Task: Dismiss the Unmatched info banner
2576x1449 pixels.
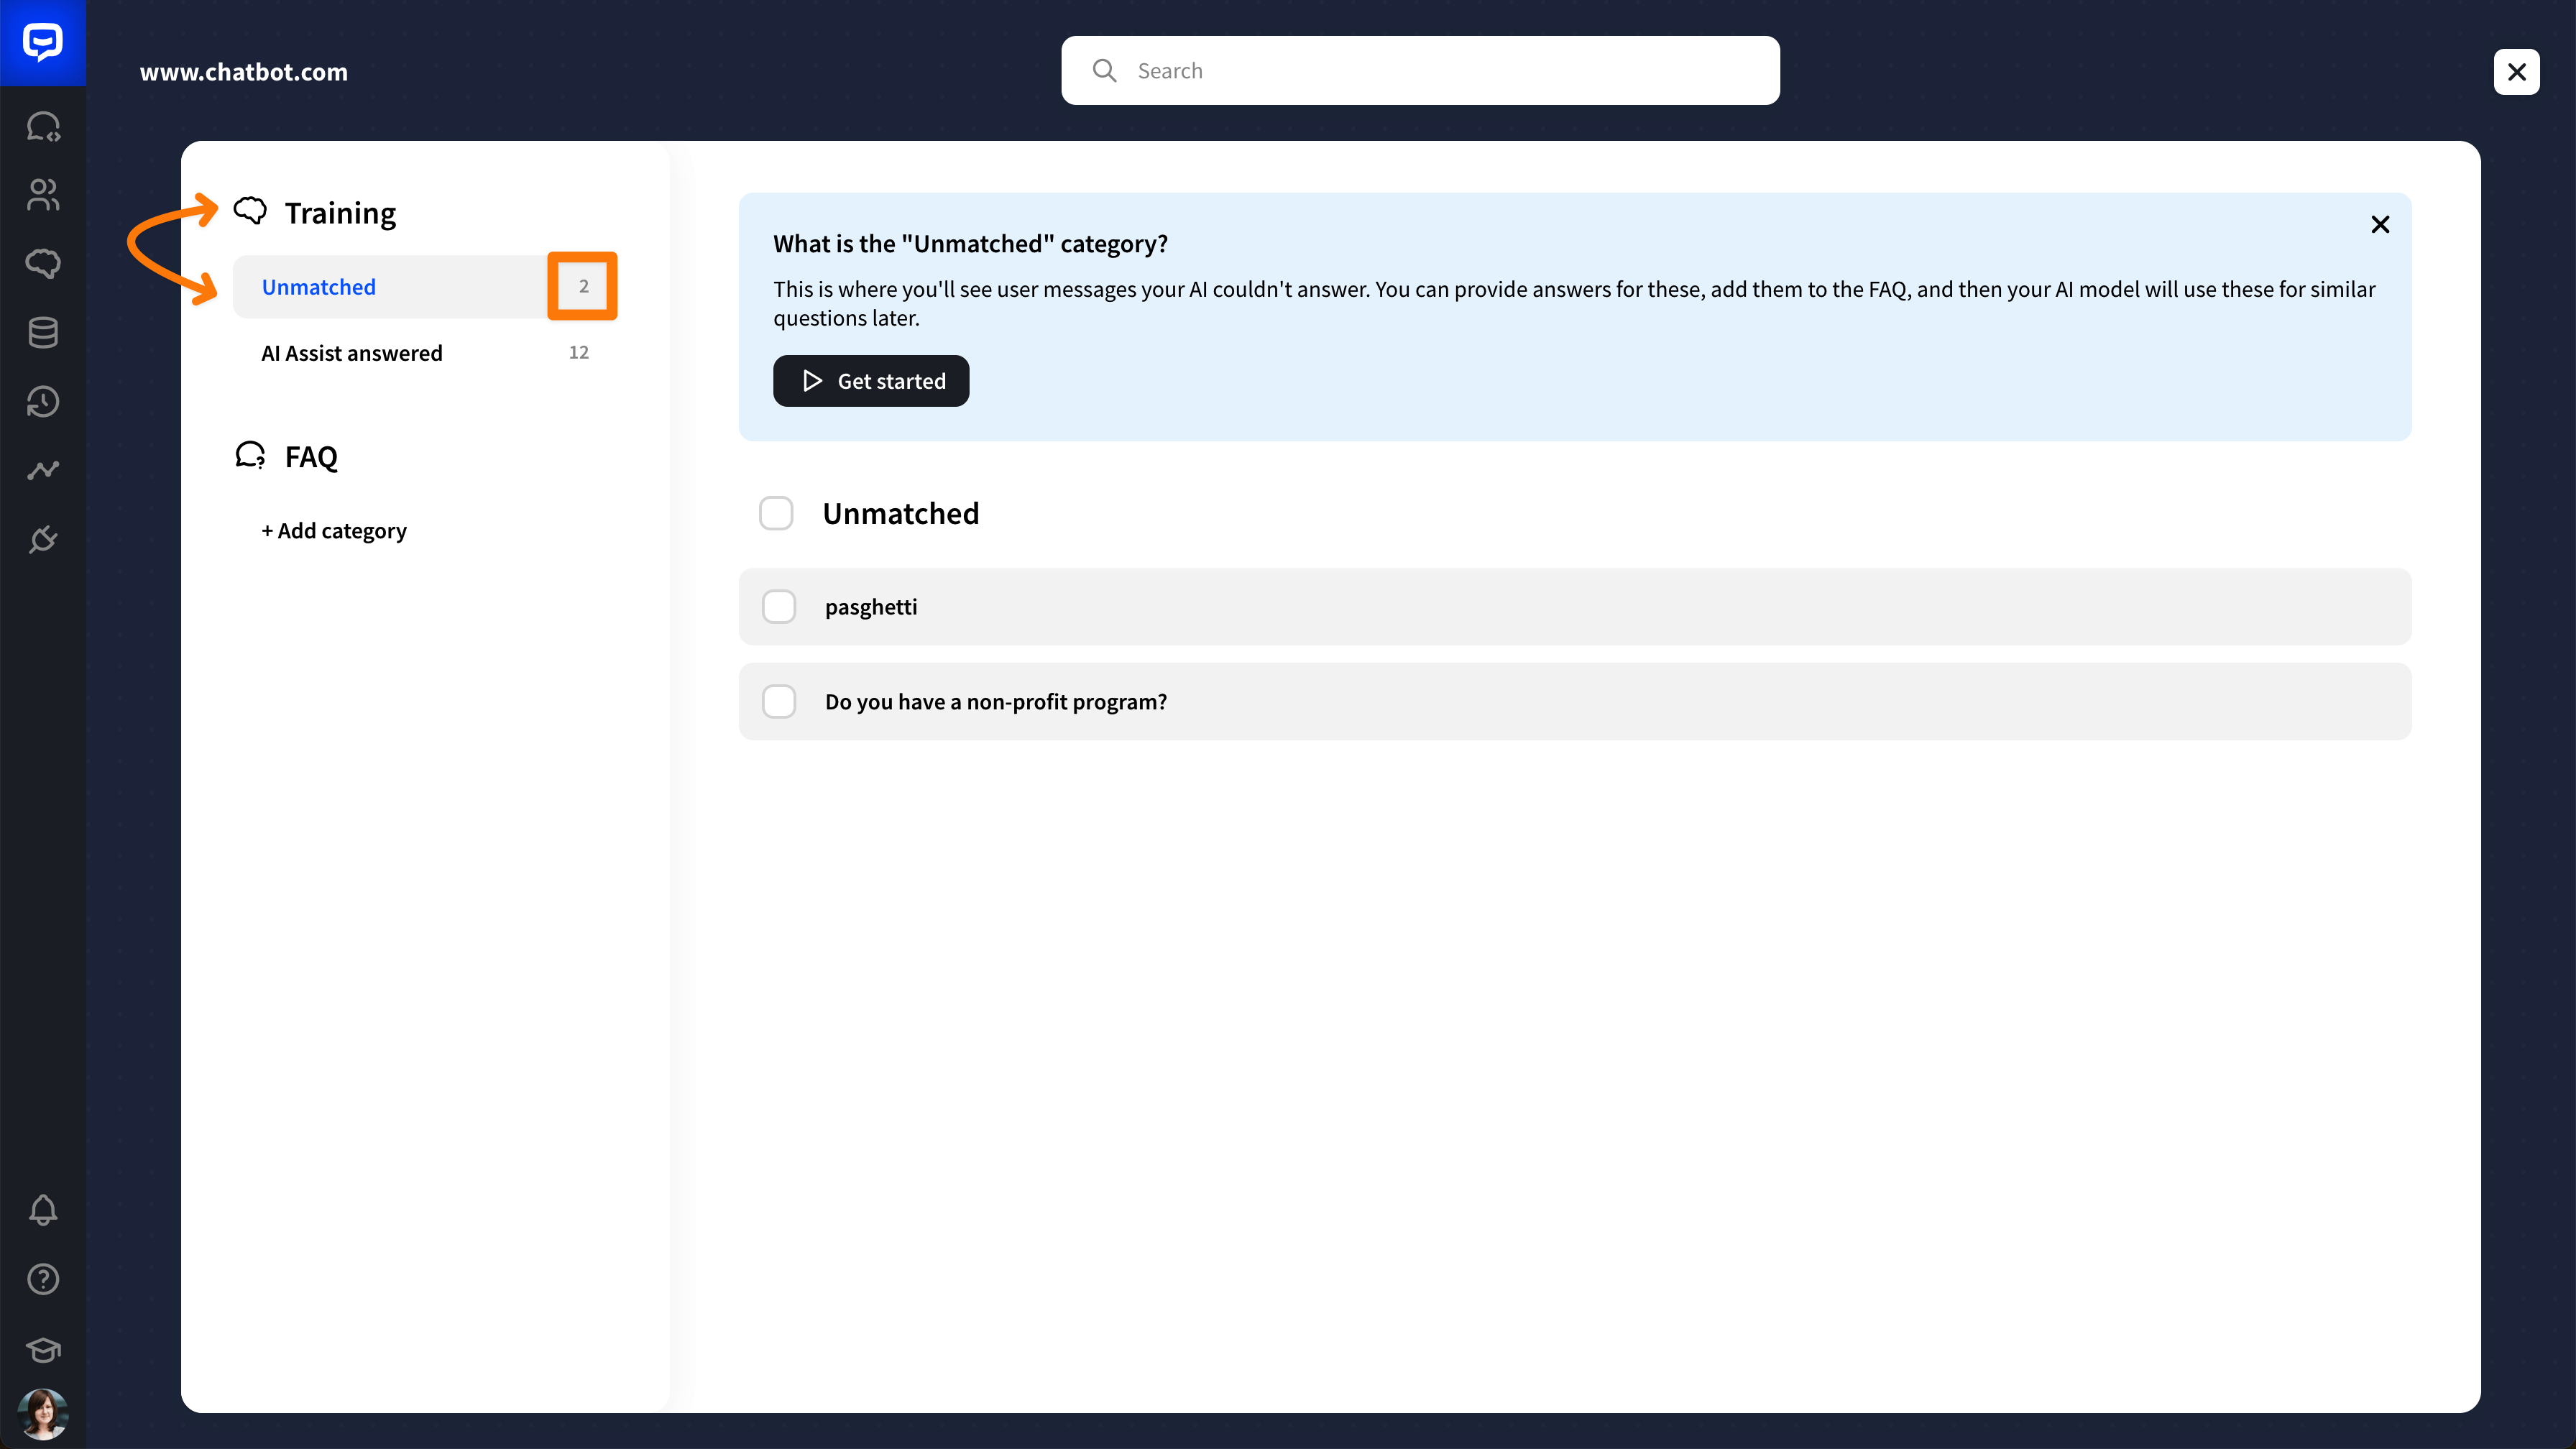Action: [x=2380, y=224]
